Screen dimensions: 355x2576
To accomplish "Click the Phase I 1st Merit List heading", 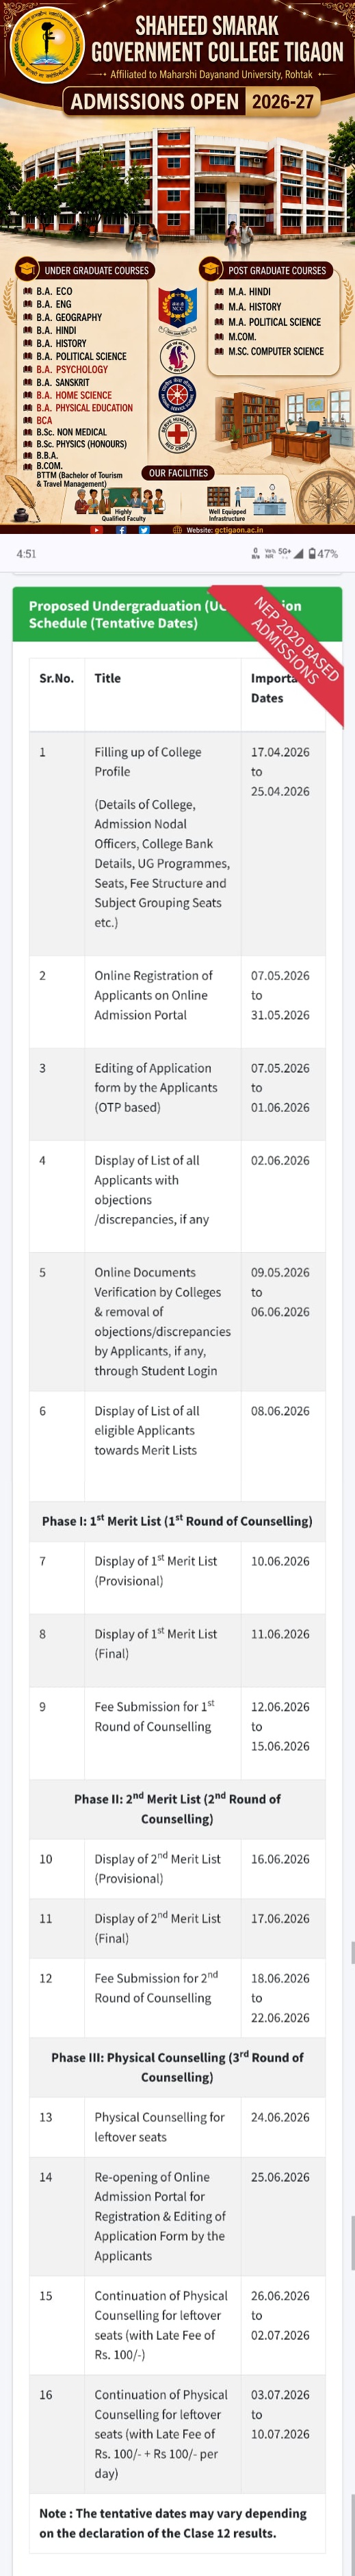I will (177, 1521).
